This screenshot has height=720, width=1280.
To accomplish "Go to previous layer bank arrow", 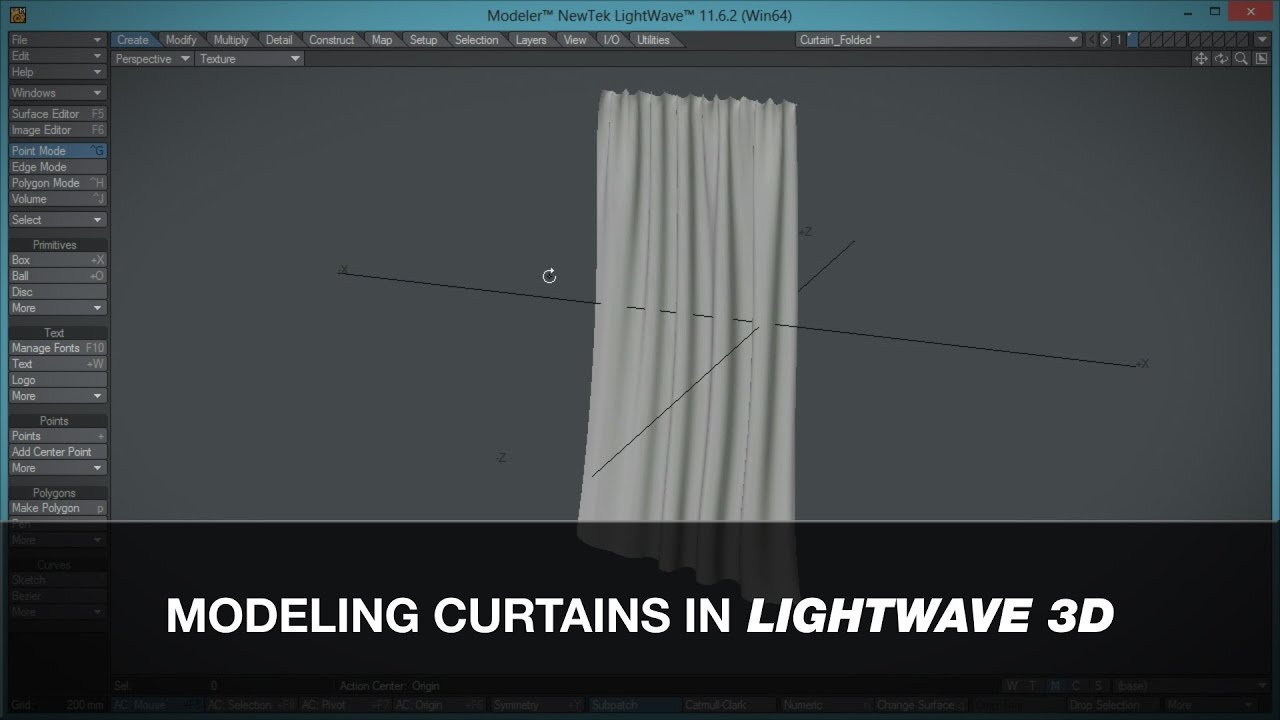I will coord(1092,40).
